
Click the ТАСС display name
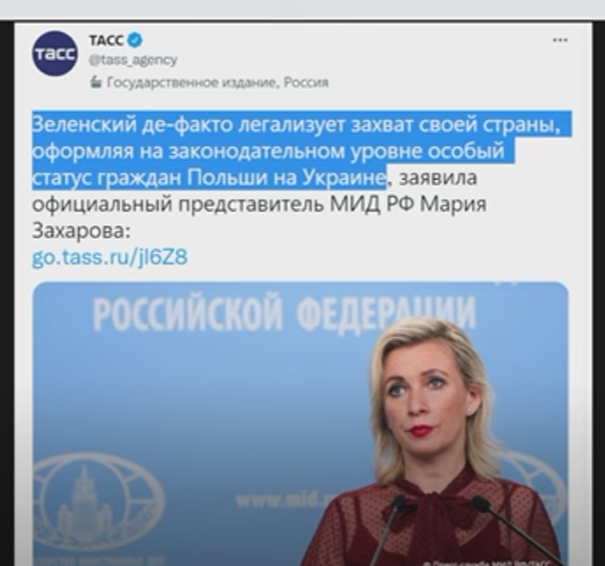[x=106, y=40]
